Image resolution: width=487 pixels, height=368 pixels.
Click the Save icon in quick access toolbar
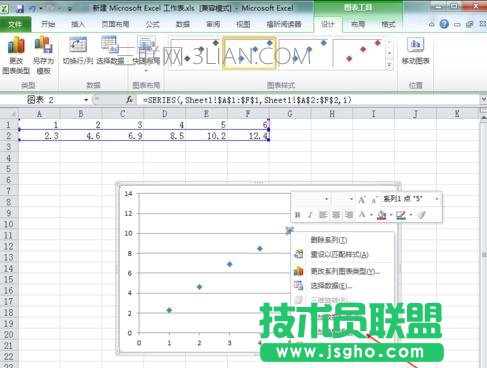point(20,8)
